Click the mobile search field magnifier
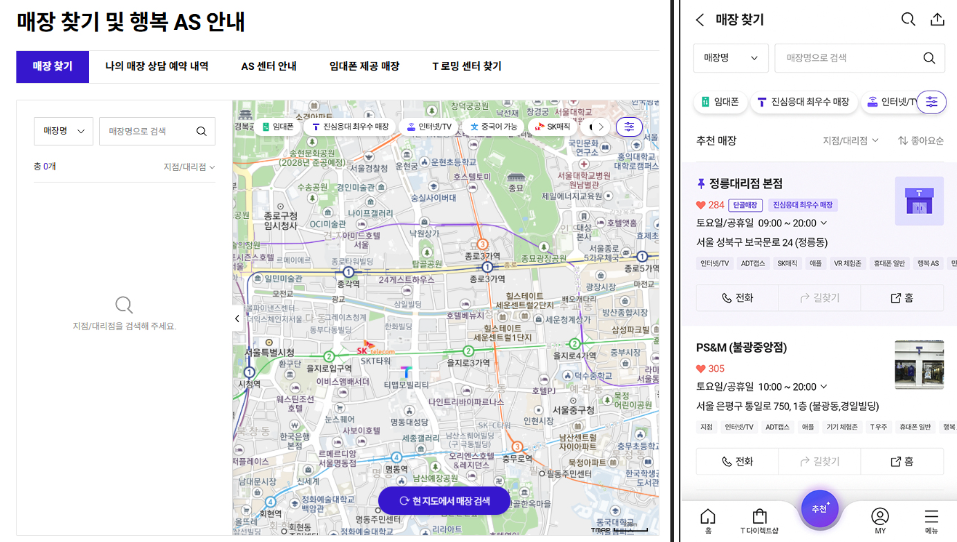 pyautogui.click(x=929, y=58)
